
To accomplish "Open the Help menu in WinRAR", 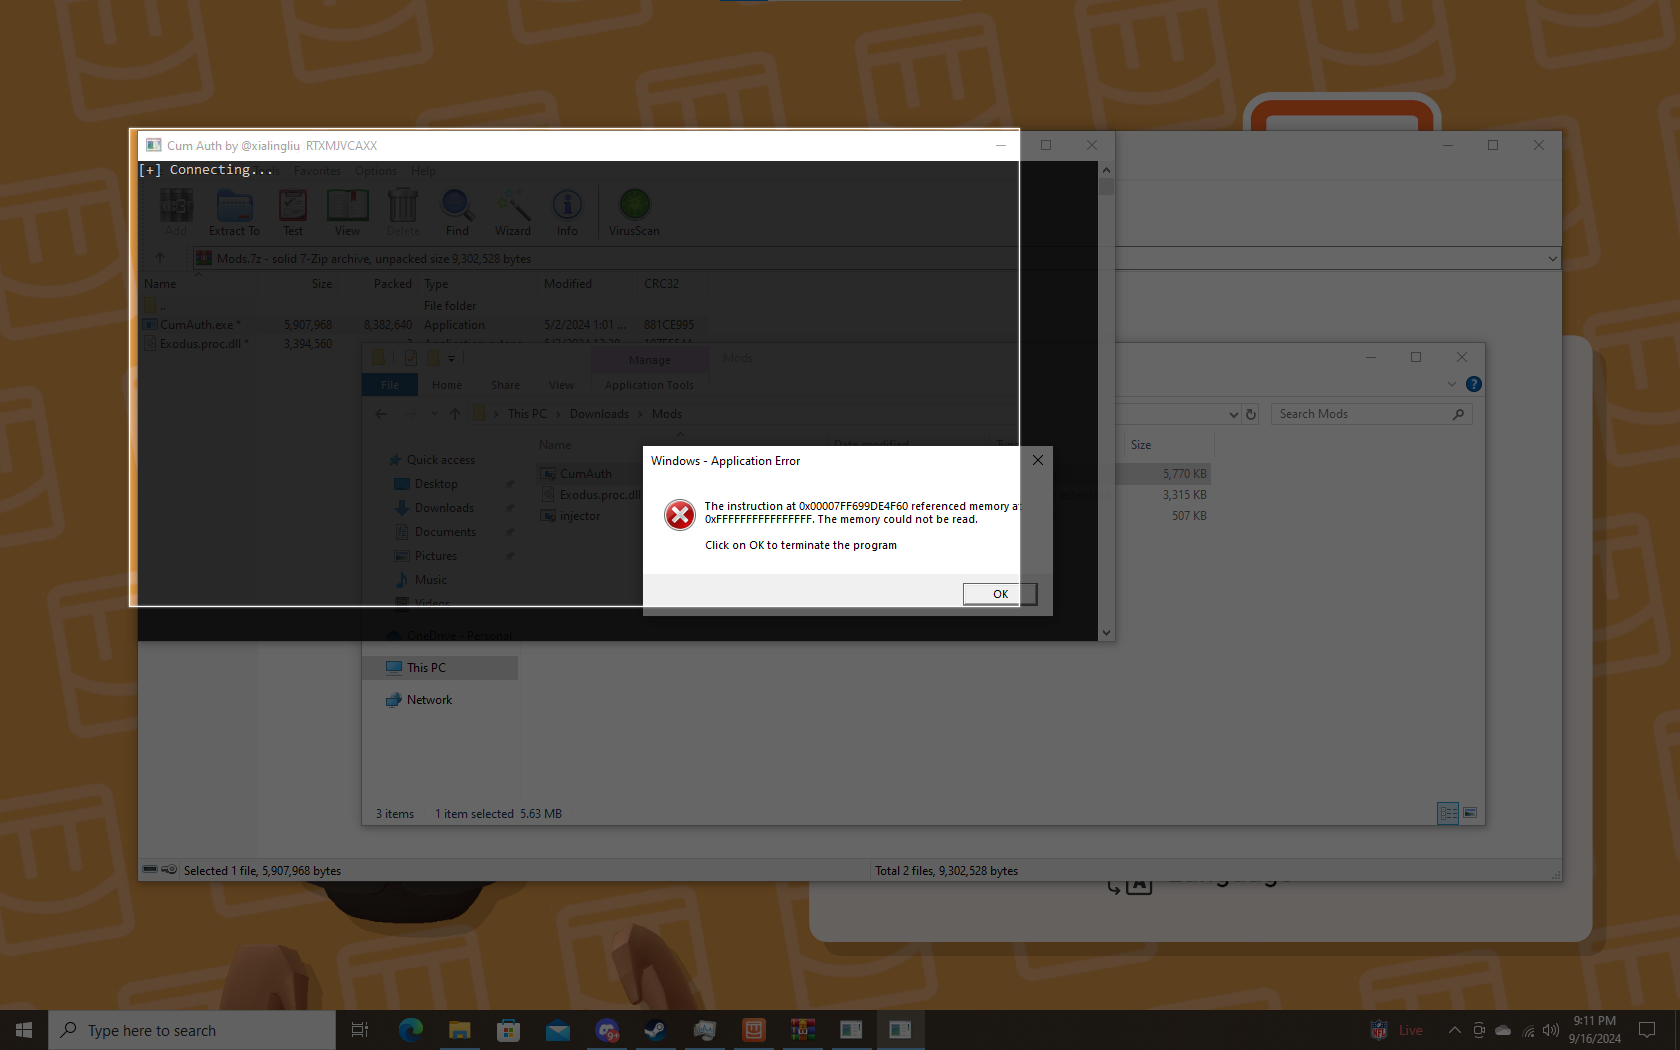I will (423, 171).
